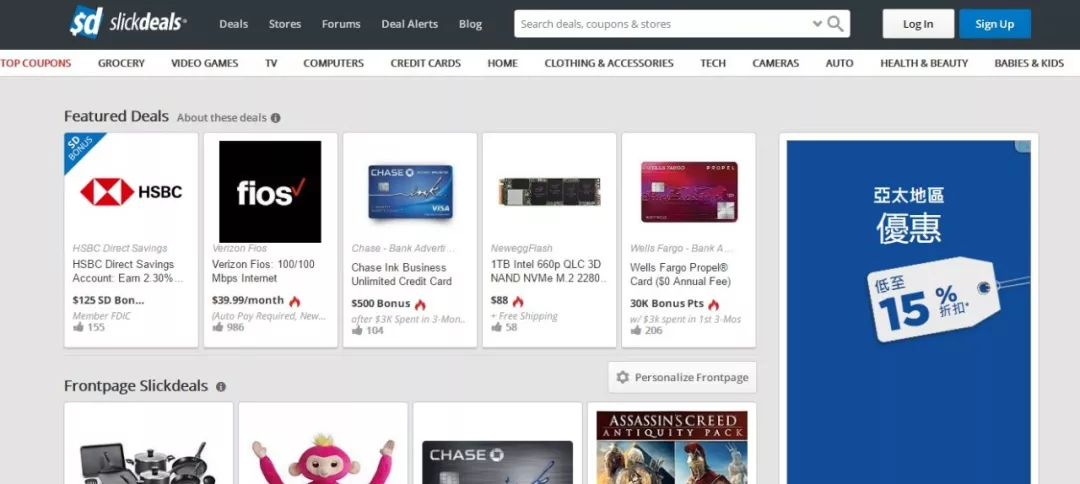Select the Grocery category
Image resolution: width=1080 pixels, height=484 pixels.
121,63
